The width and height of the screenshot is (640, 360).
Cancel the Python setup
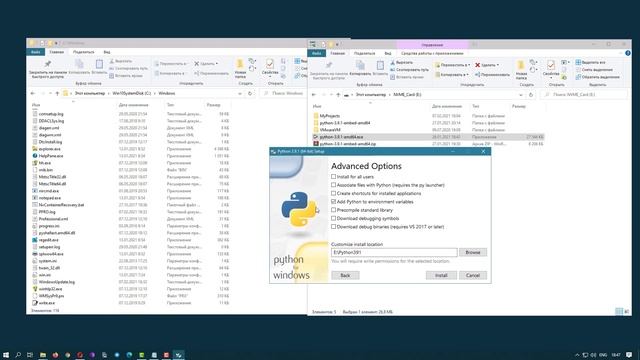click(x=473, y=275)
